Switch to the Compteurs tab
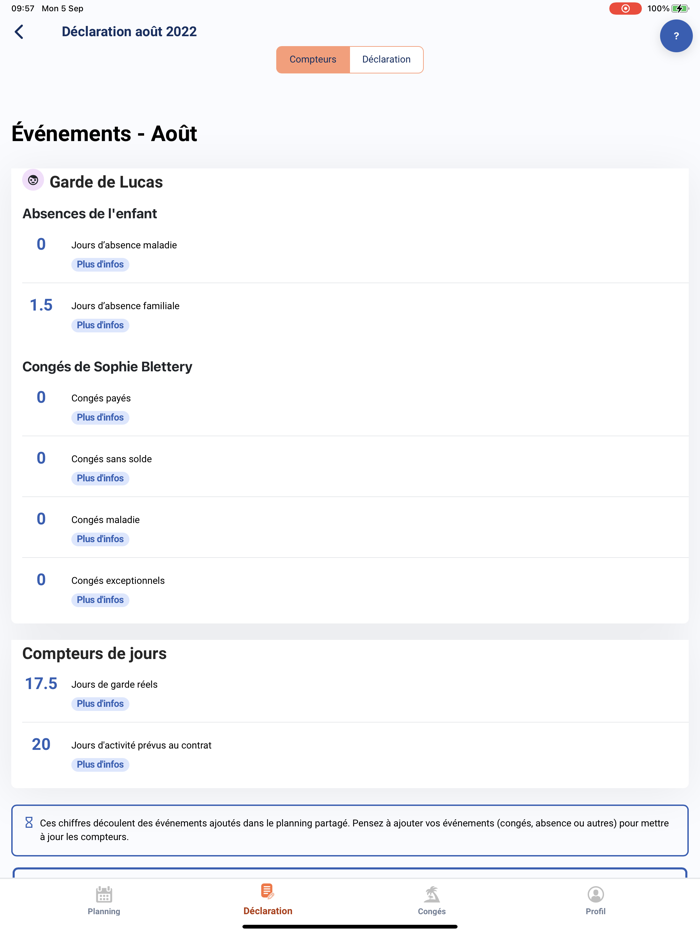This screenshot has width=700, height=934. tap(313, 59)
